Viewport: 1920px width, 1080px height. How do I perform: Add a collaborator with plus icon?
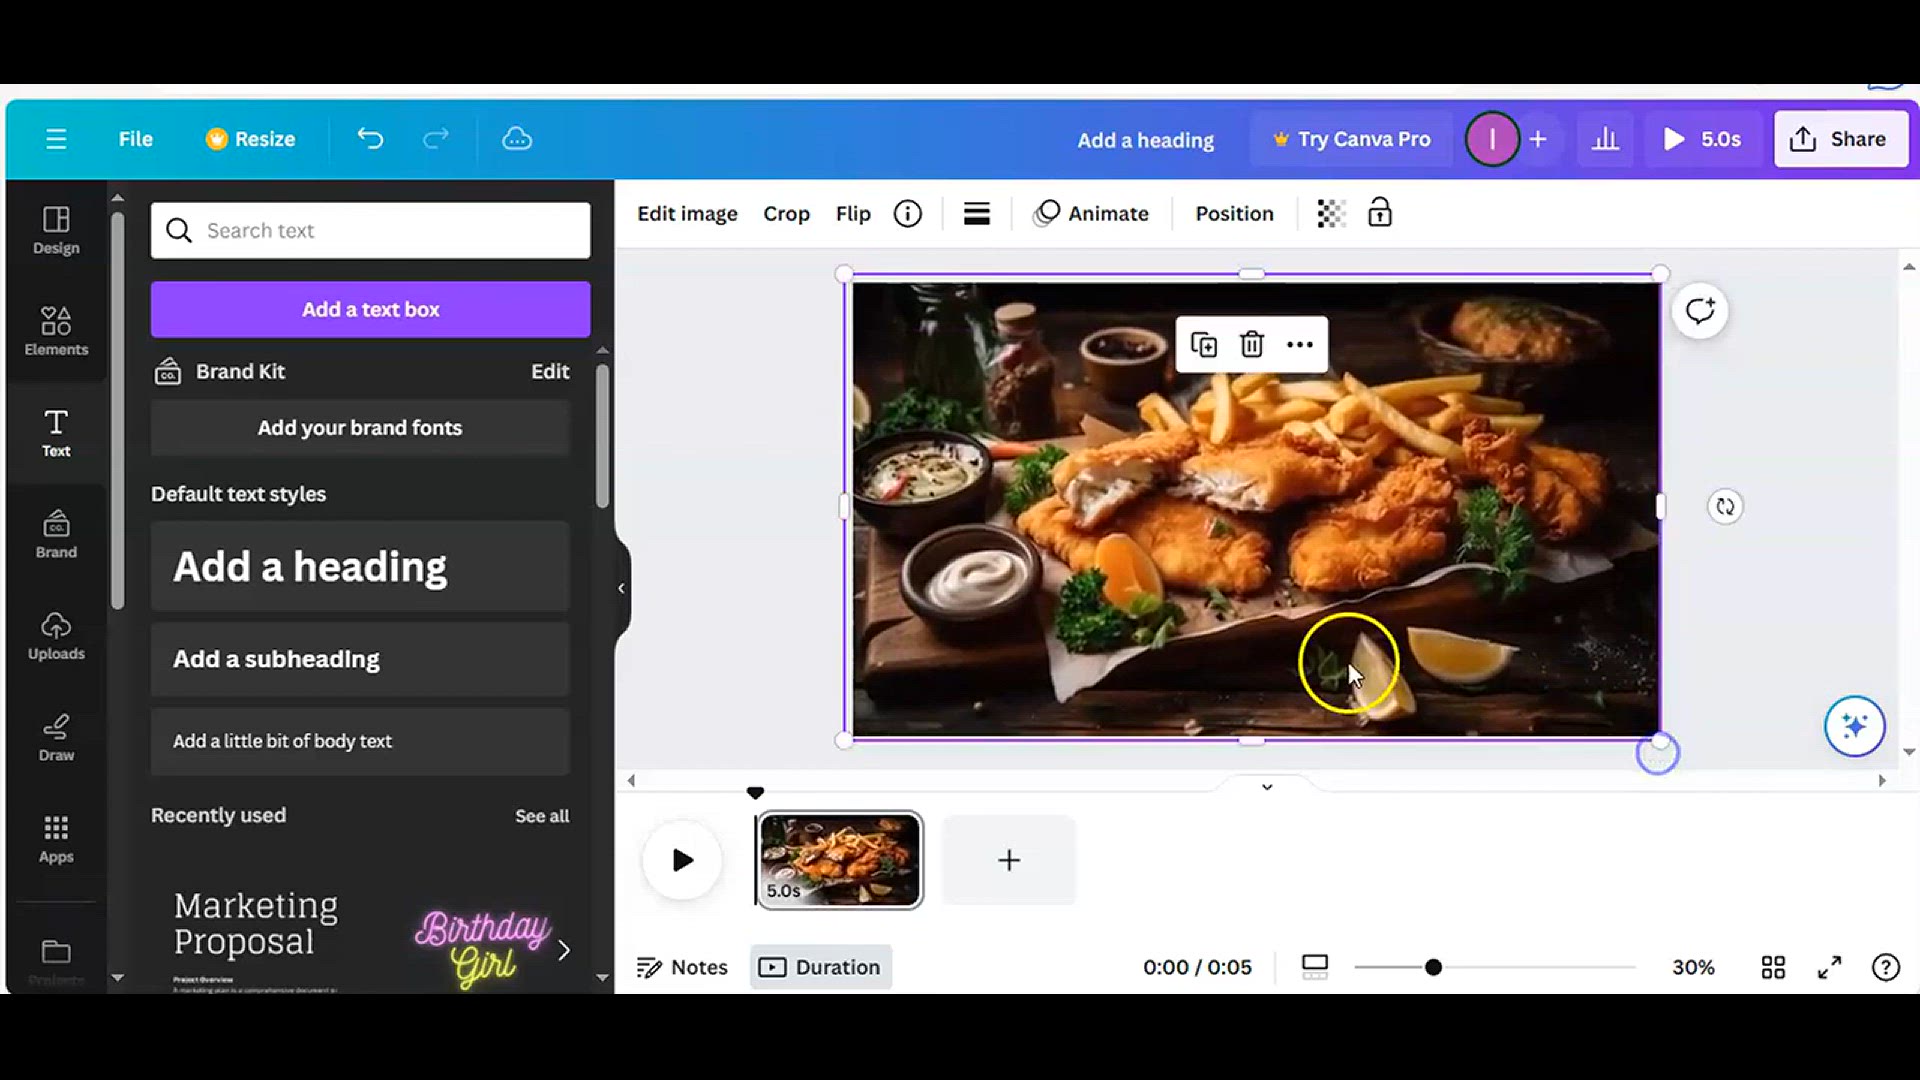[x=1538, y=139]
